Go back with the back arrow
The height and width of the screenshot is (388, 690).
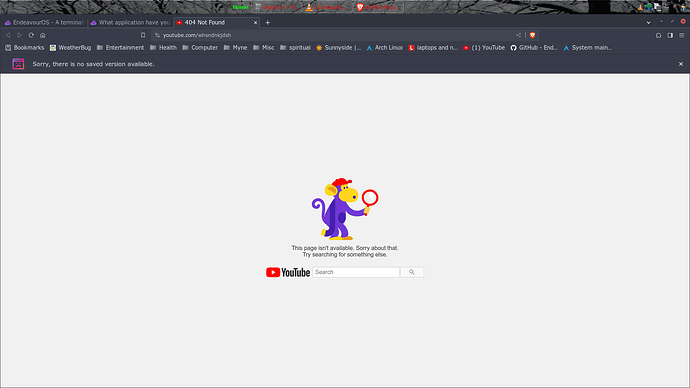coord(8,35)
